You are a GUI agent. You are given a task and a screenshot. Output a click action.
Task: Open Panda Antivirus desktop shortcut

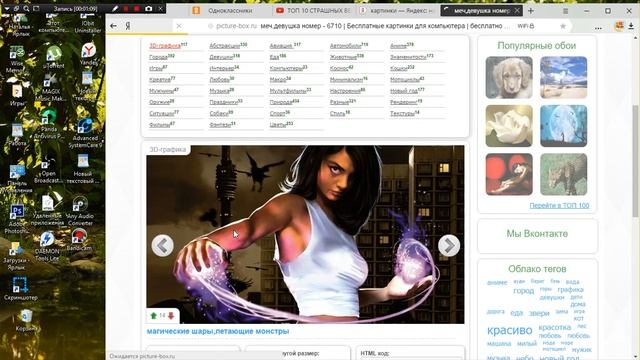pos(49,124)
